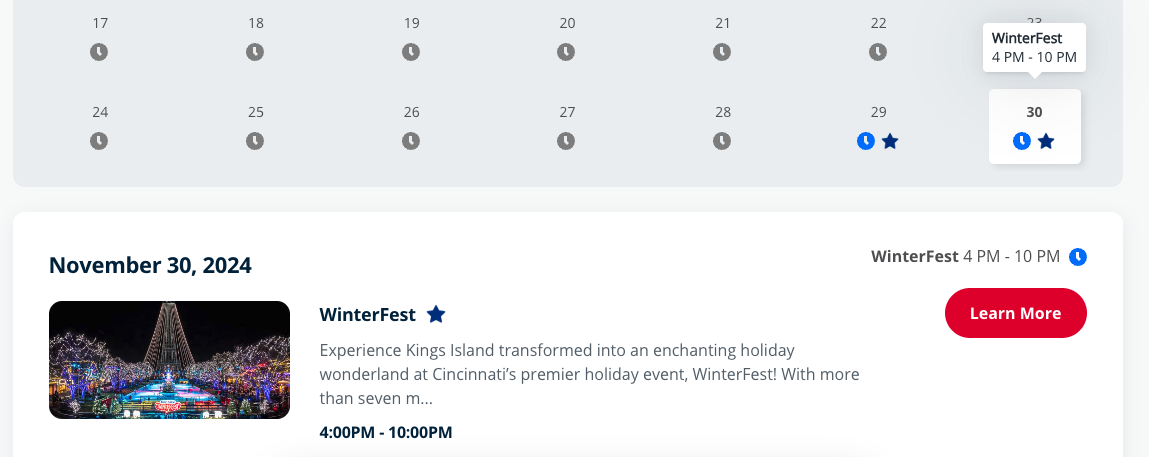The image size is (1149, 457).
Task: Click the gray clock icon under 20
Action: [x=566, y=52]
